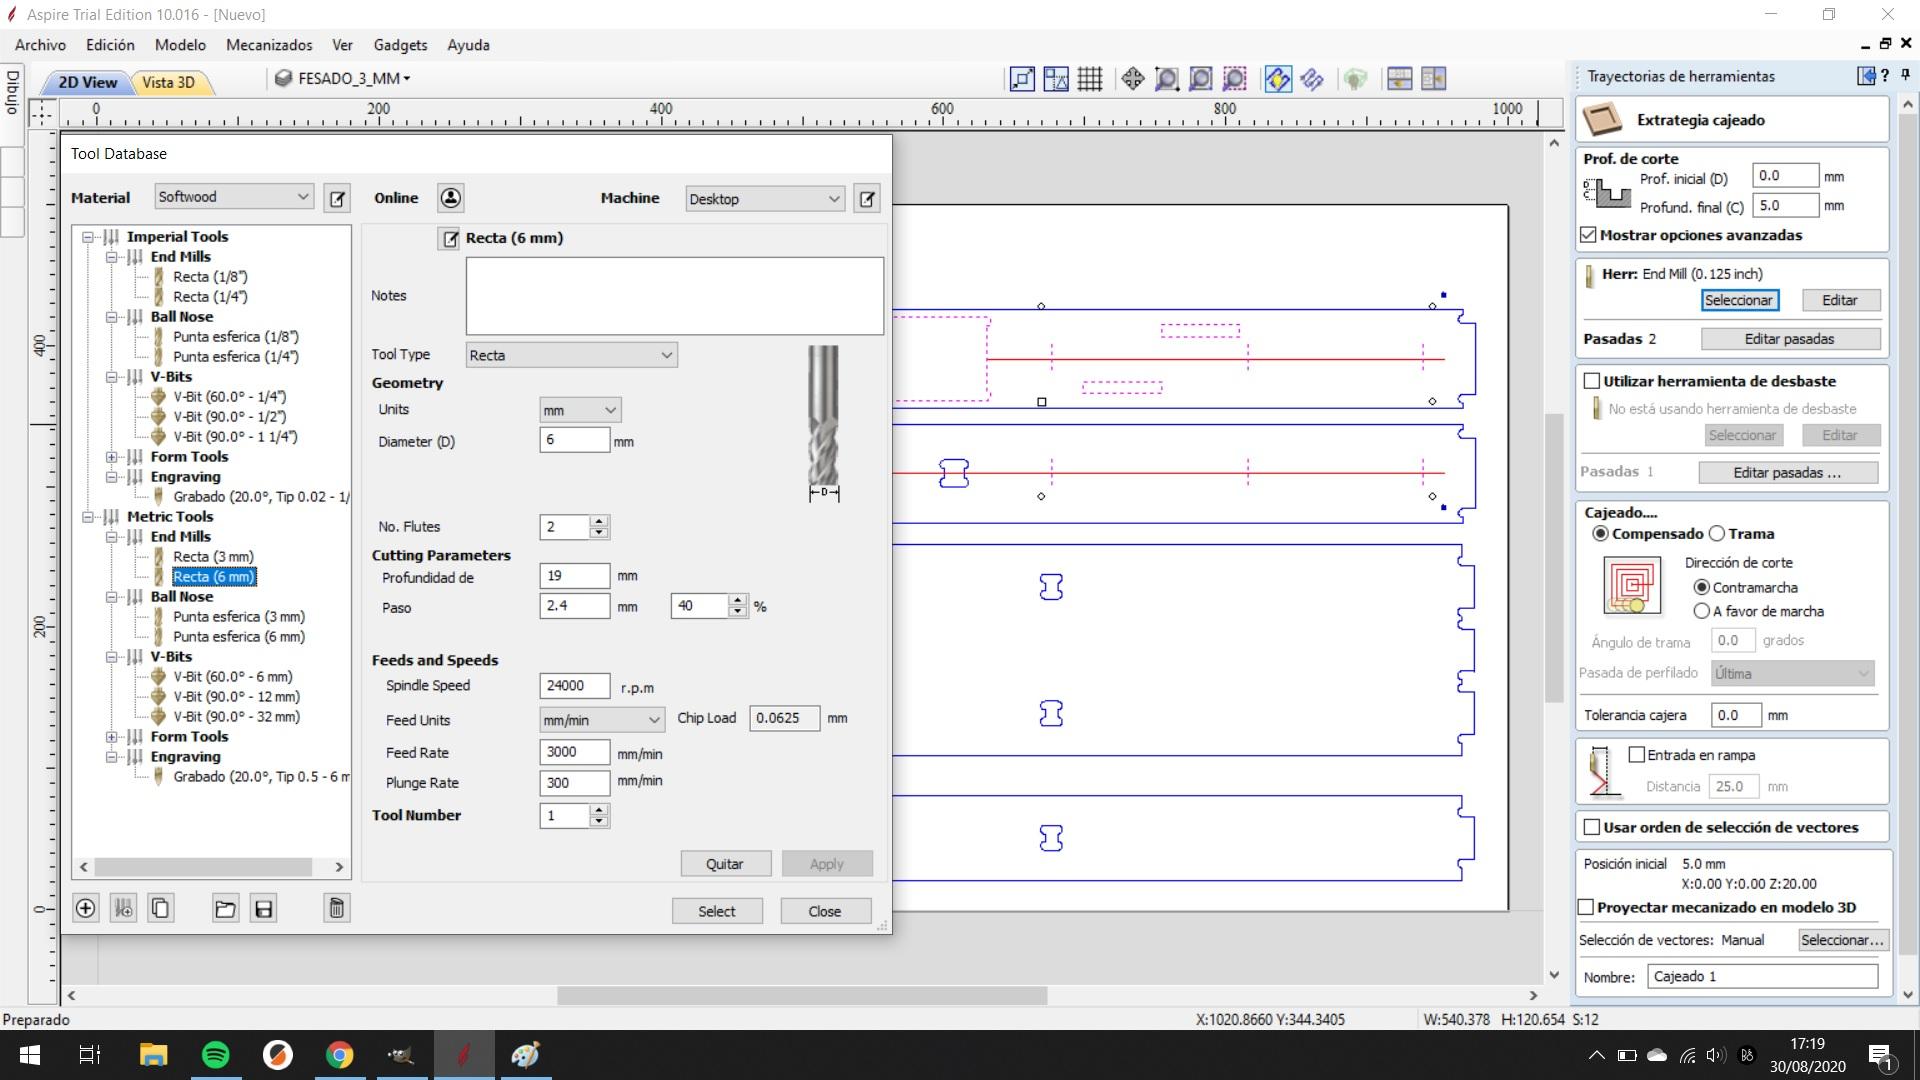Enable Entrada en rampa checkbox

(1637, 755)
